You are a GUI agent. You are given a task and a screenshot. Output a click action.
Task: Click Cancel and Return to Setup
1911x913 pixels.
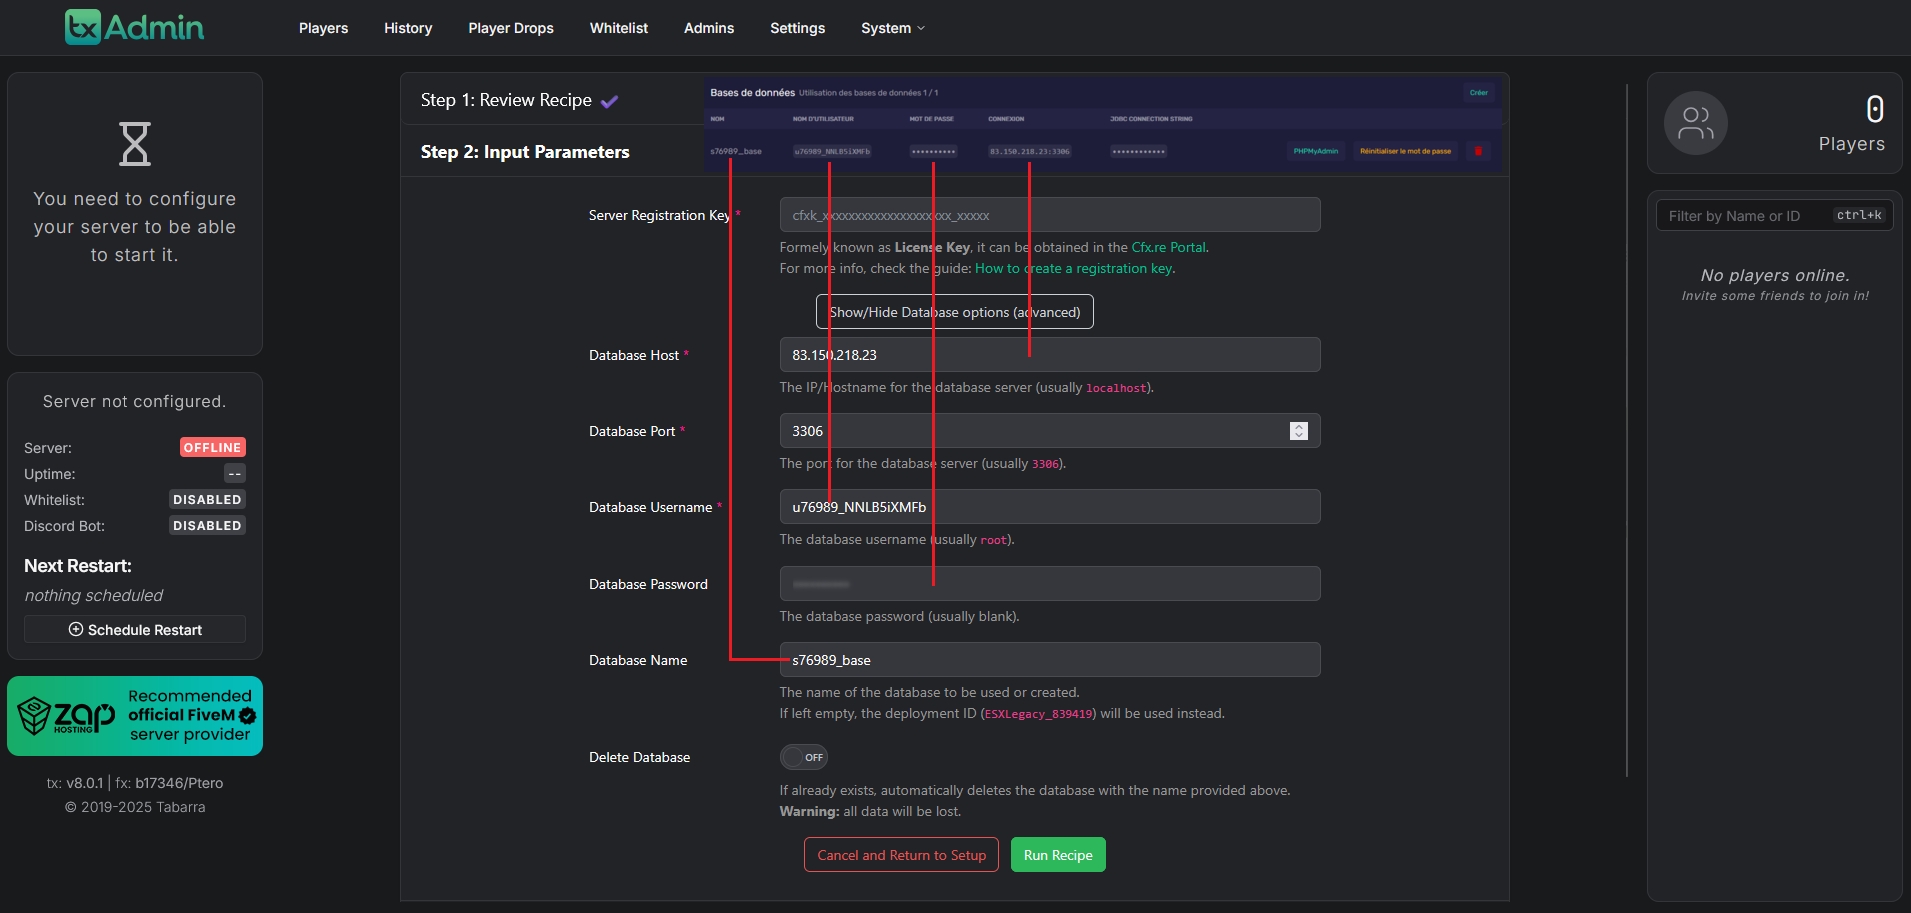click(901, 855)
